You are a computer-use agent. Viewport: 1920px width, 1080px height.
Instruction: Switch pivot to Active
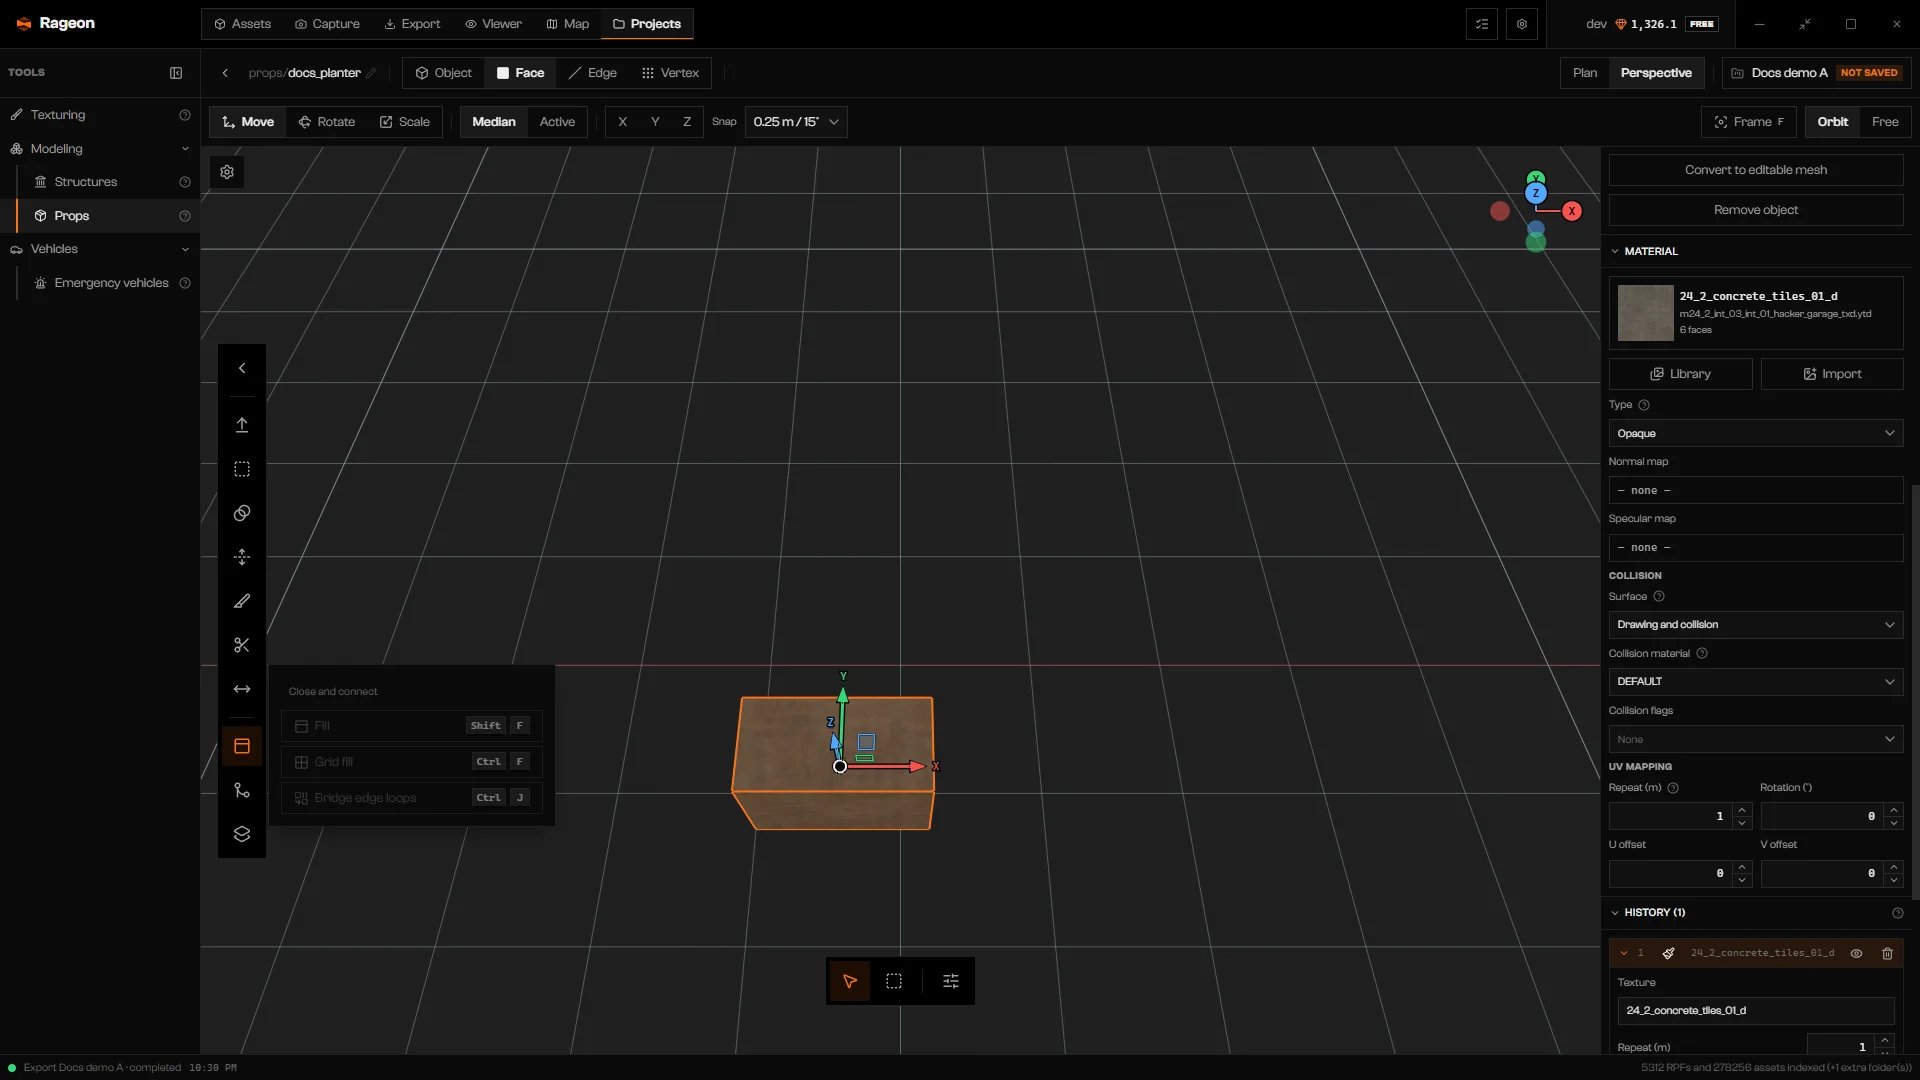(x=557, y=122)
